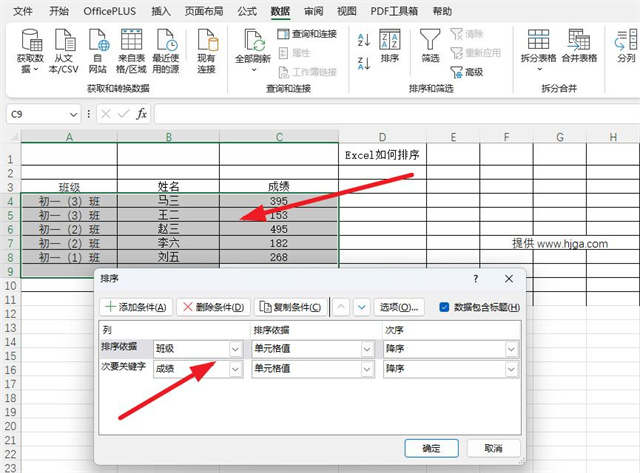Click 分列 (text to columns)

626,46
